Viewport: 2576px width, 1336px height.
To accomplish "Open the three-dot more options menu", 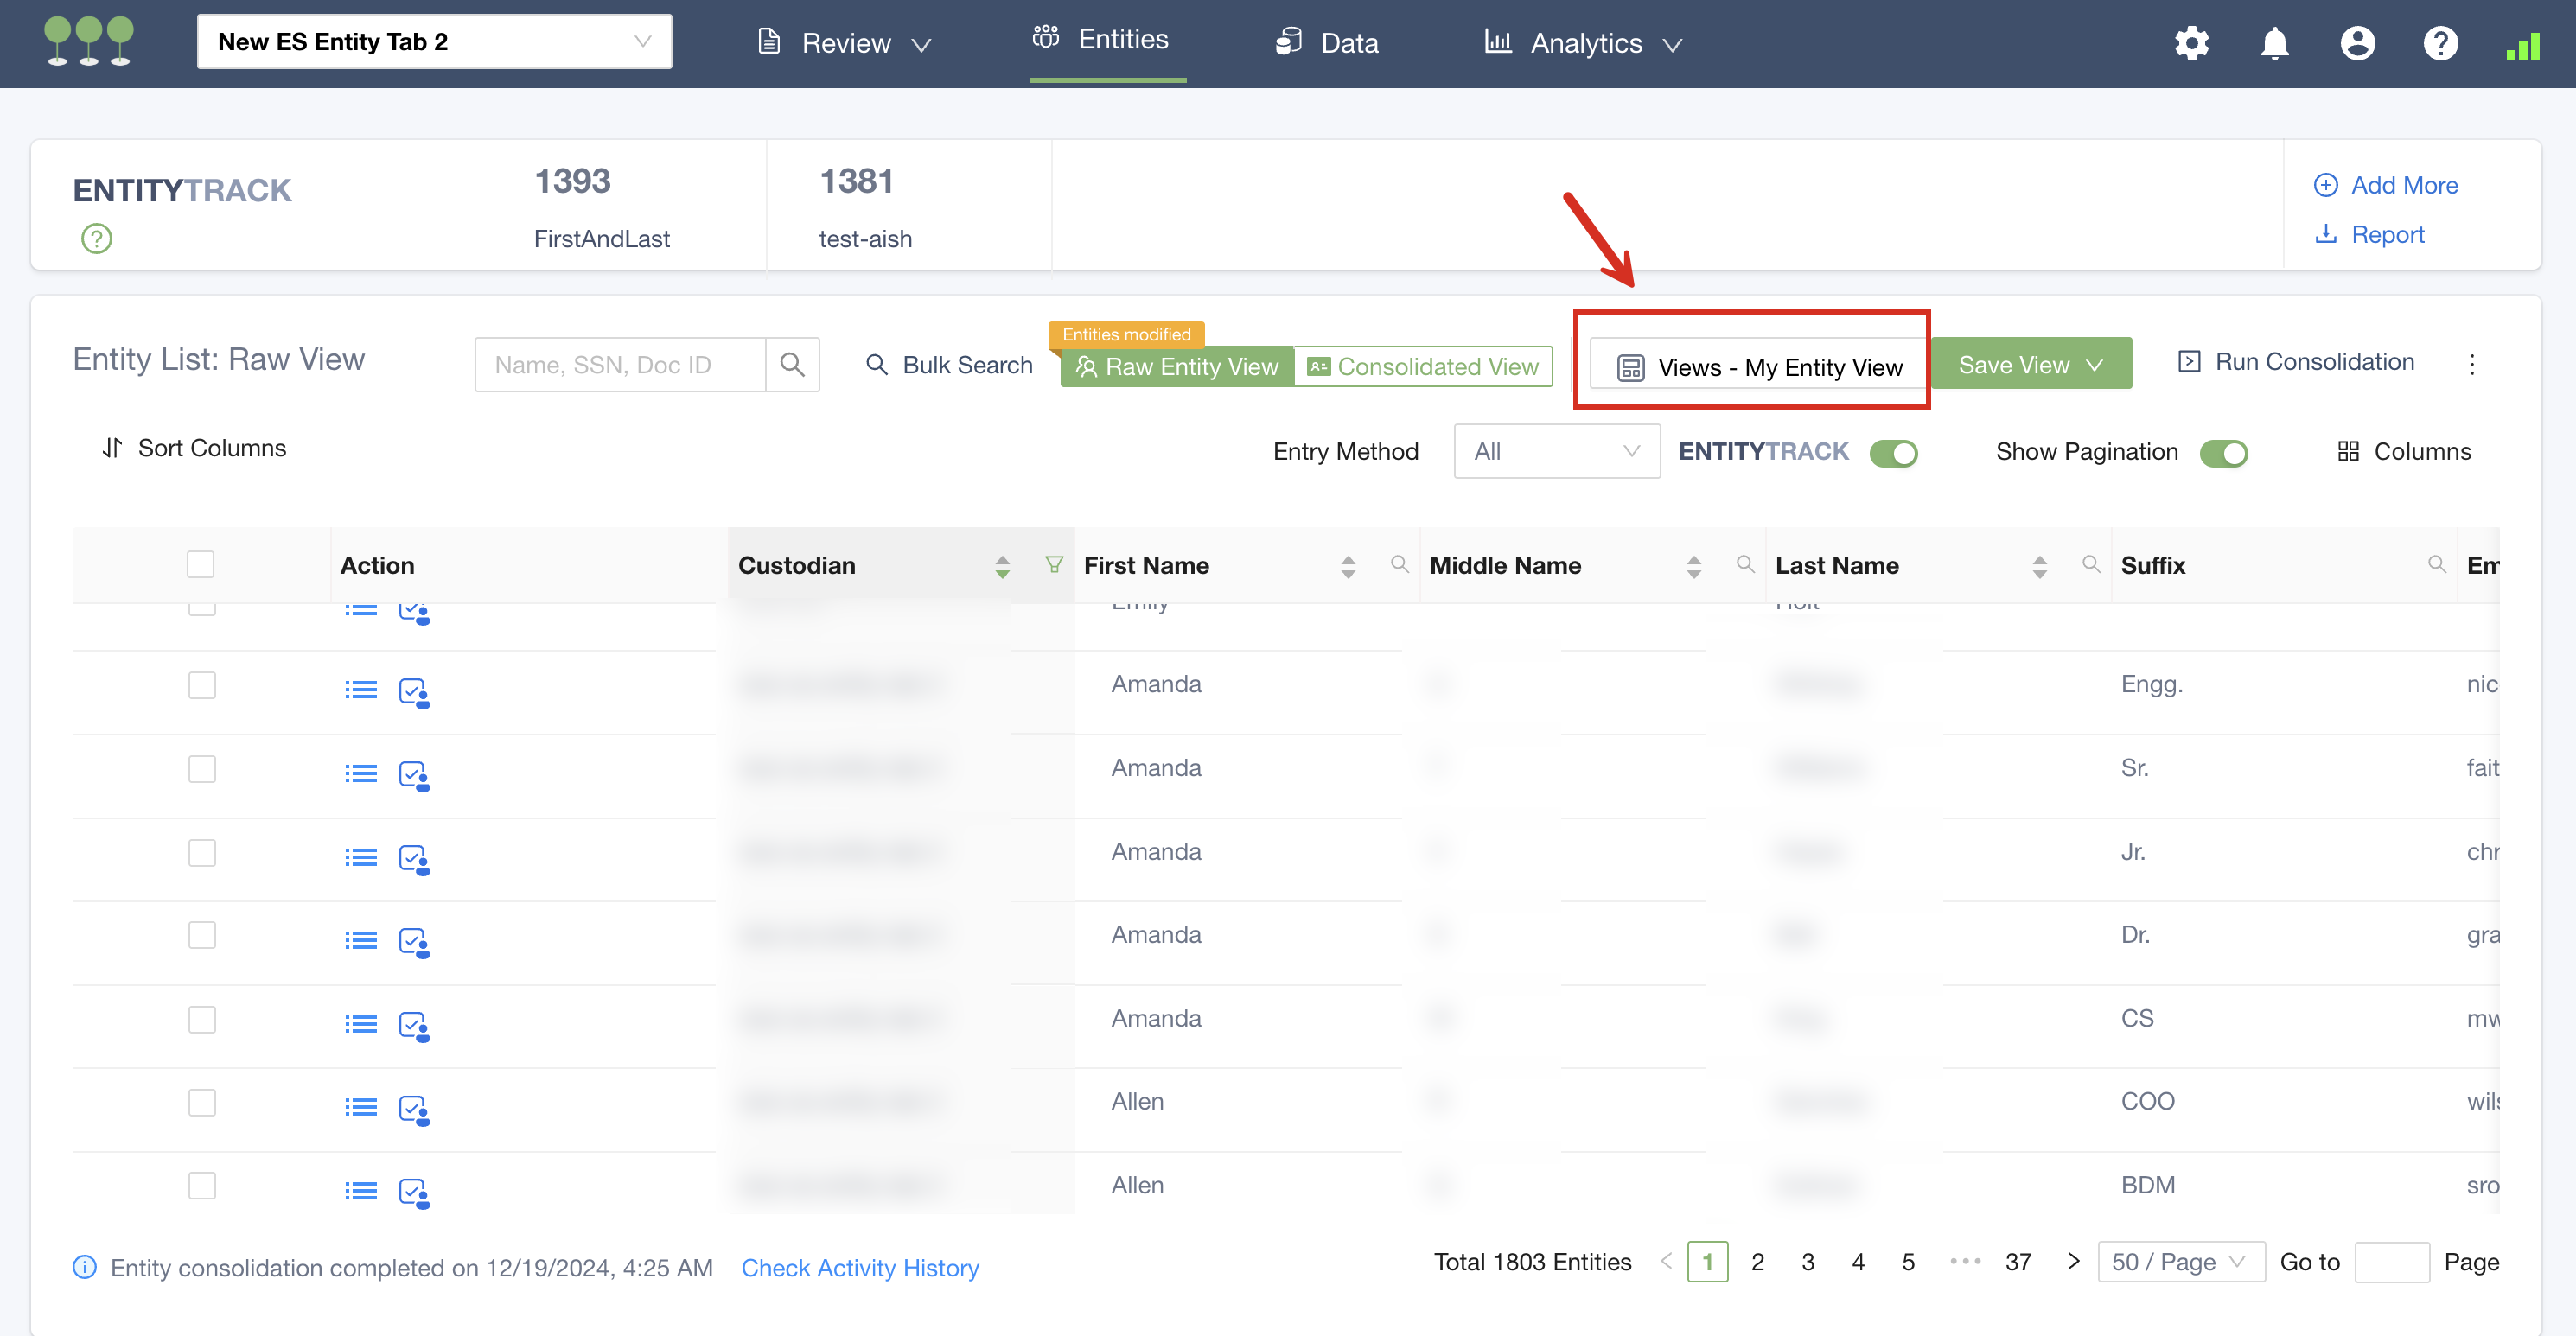I will [x=2471, y=364].
